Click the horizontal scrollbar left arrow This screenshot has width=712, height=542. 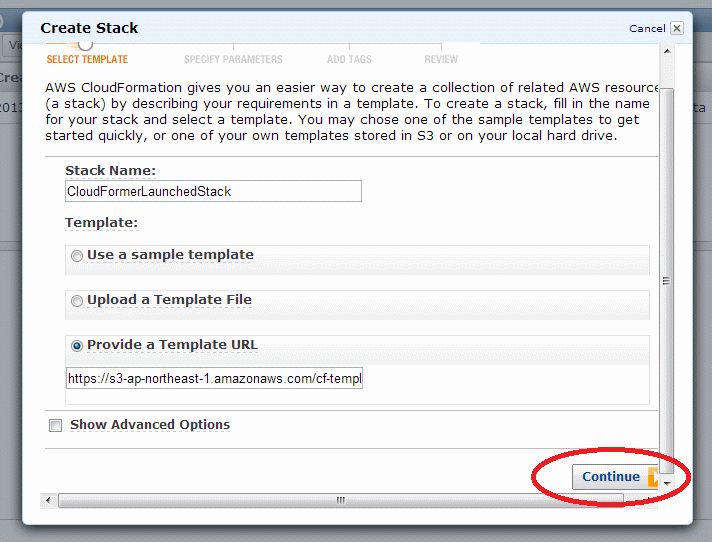[48, 501]
